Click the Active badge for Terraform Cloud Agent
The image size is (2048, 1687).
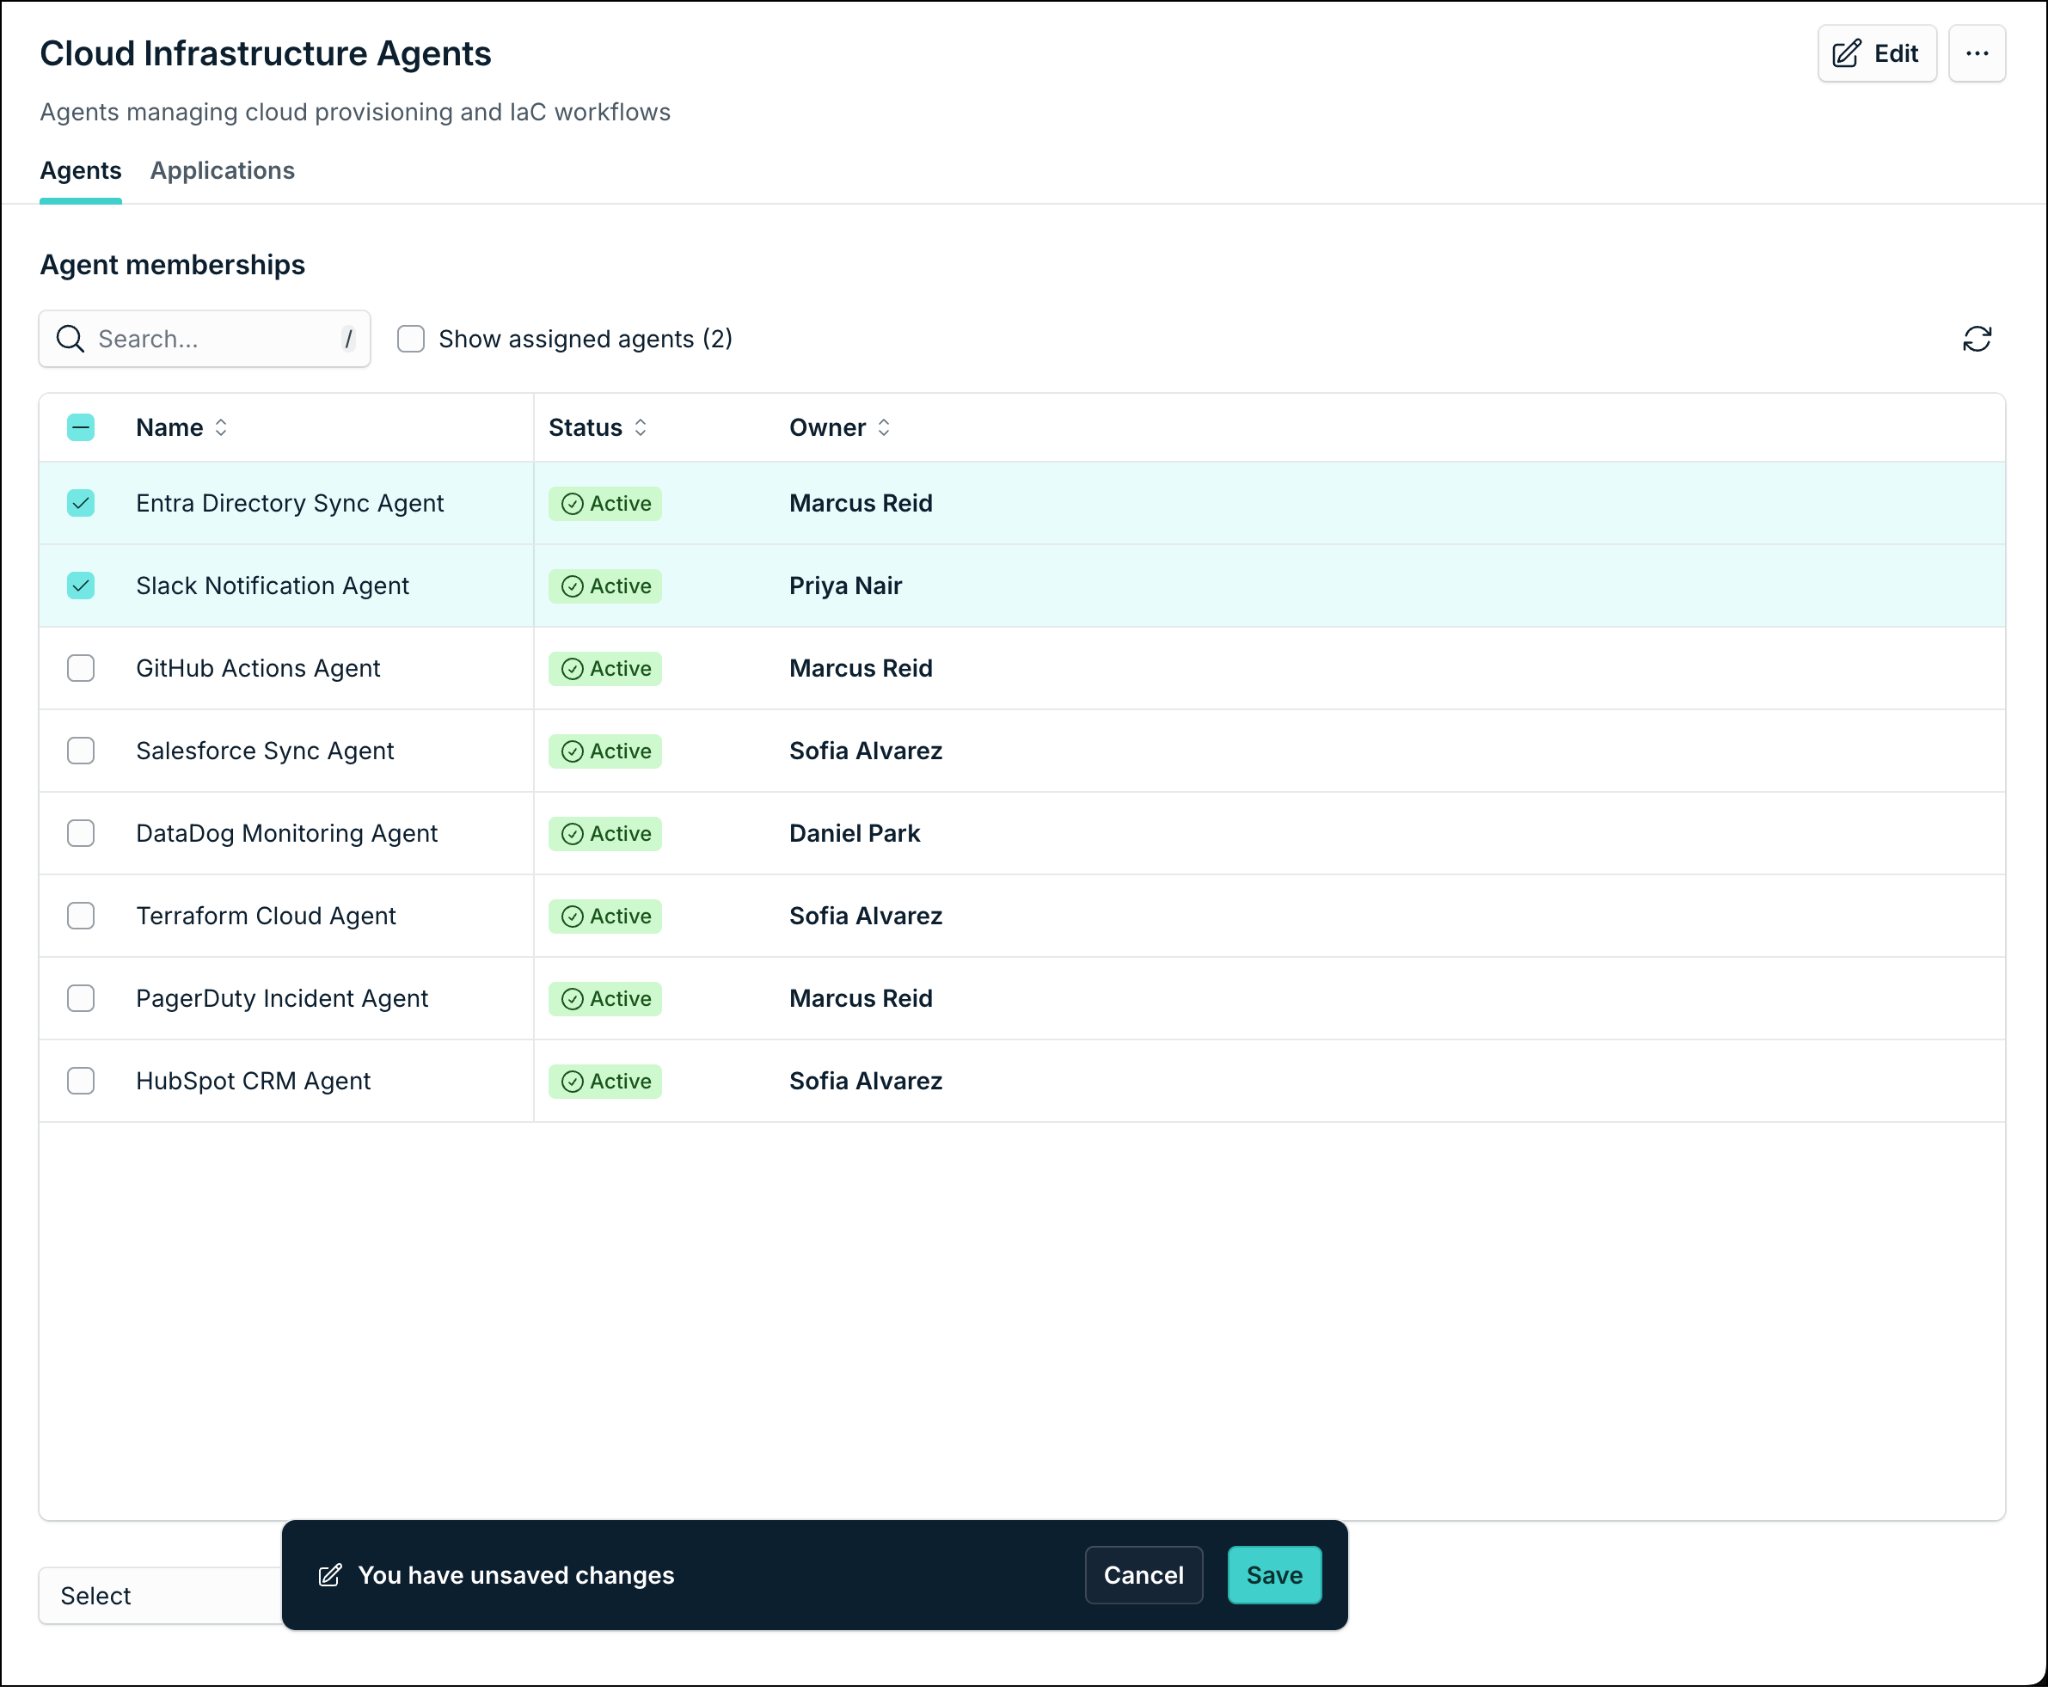tap(605, 916)
